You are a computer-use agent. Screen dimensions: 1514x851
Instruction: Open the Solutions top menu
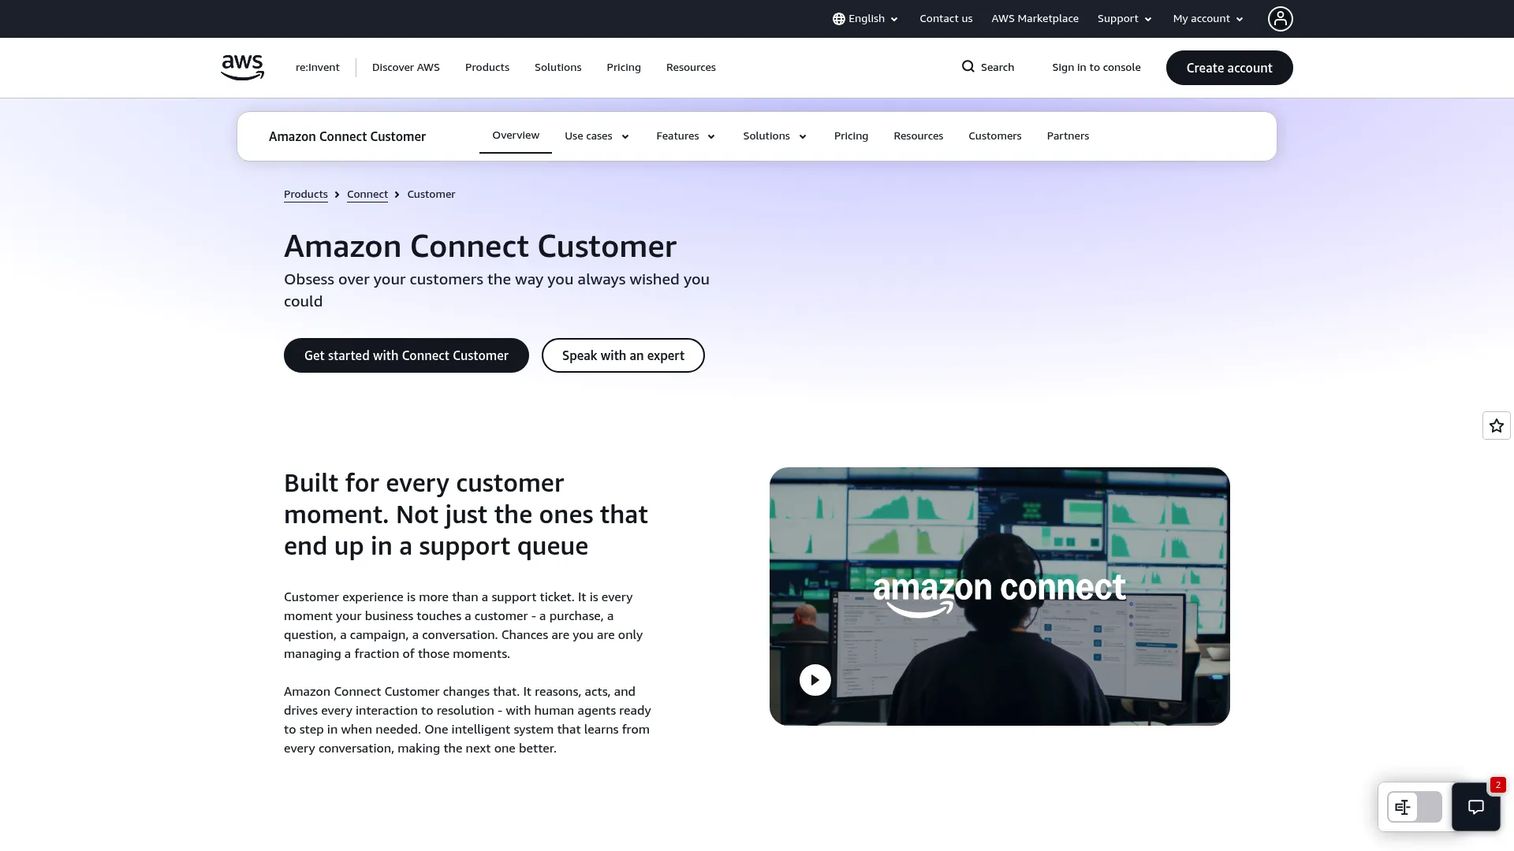coord(558,67)
